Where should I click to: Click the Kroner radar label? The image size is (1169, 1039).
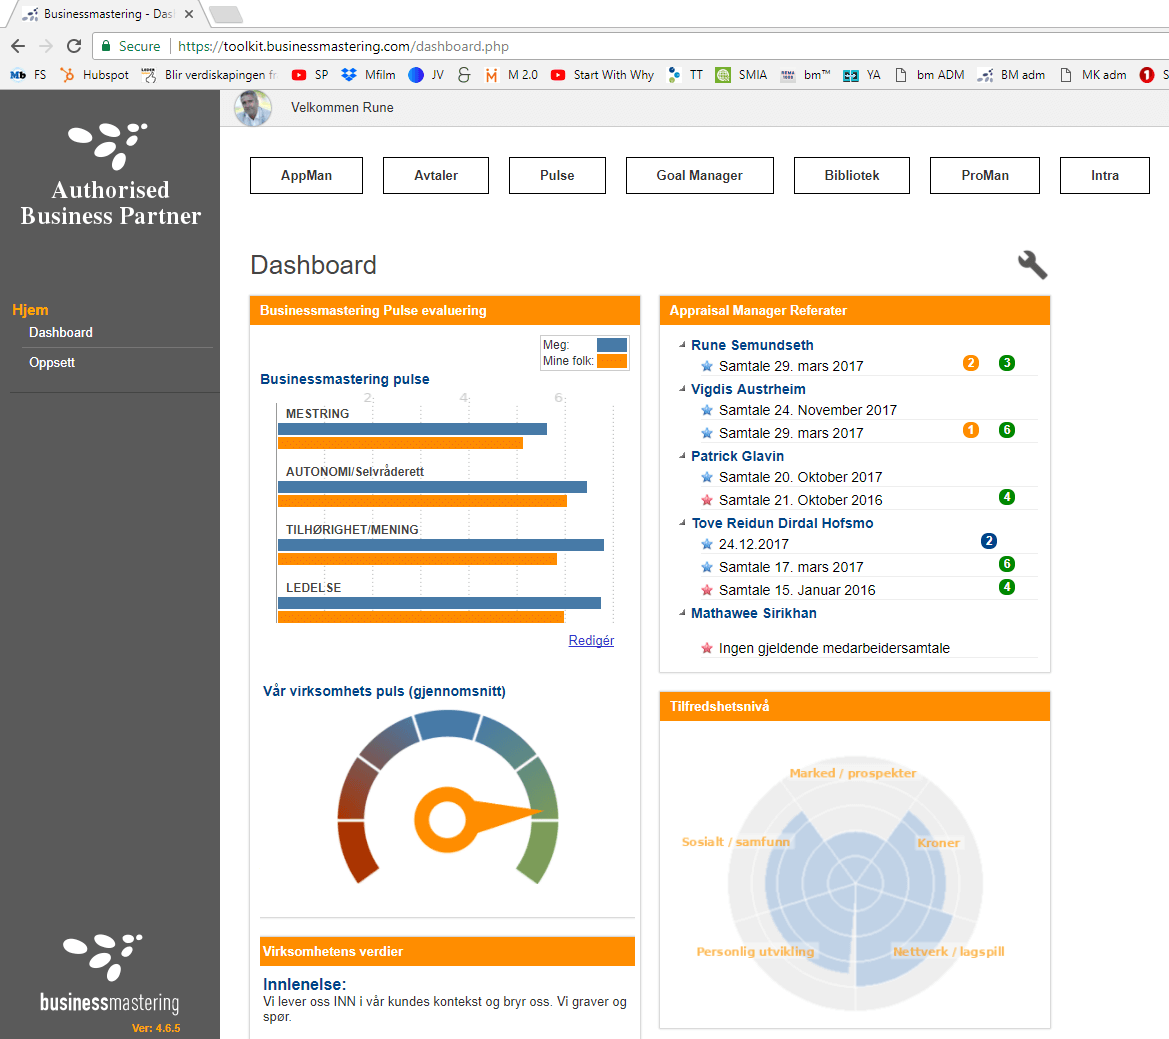tap(939, 843)
